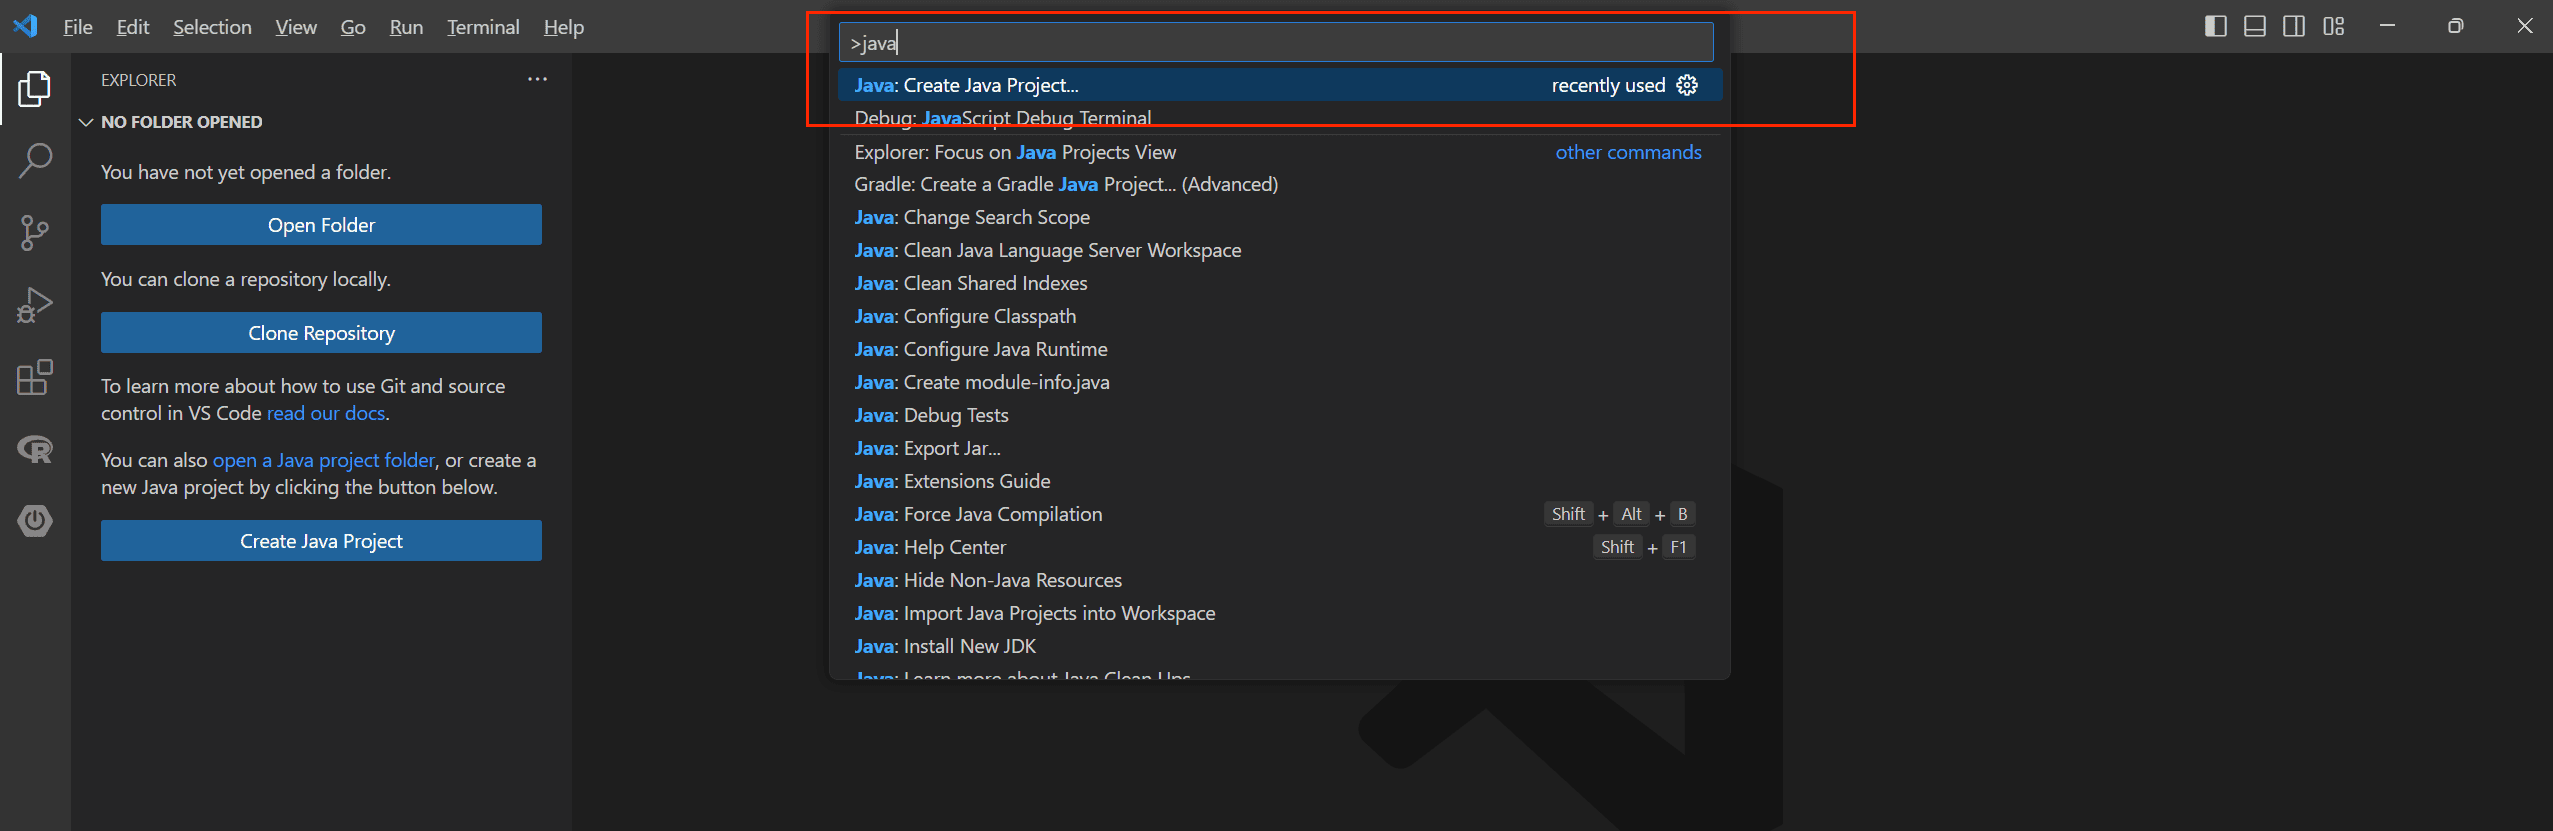The height and width of the screenshot is (831, 2553).
Task: Click the Open Folder button
Action: point(321,225)
